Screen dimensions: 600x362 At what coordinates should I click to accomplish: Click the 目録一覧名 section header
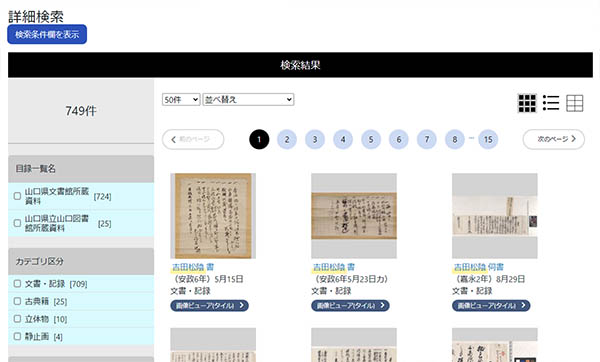pyautogui.click(x=81, y=169)
